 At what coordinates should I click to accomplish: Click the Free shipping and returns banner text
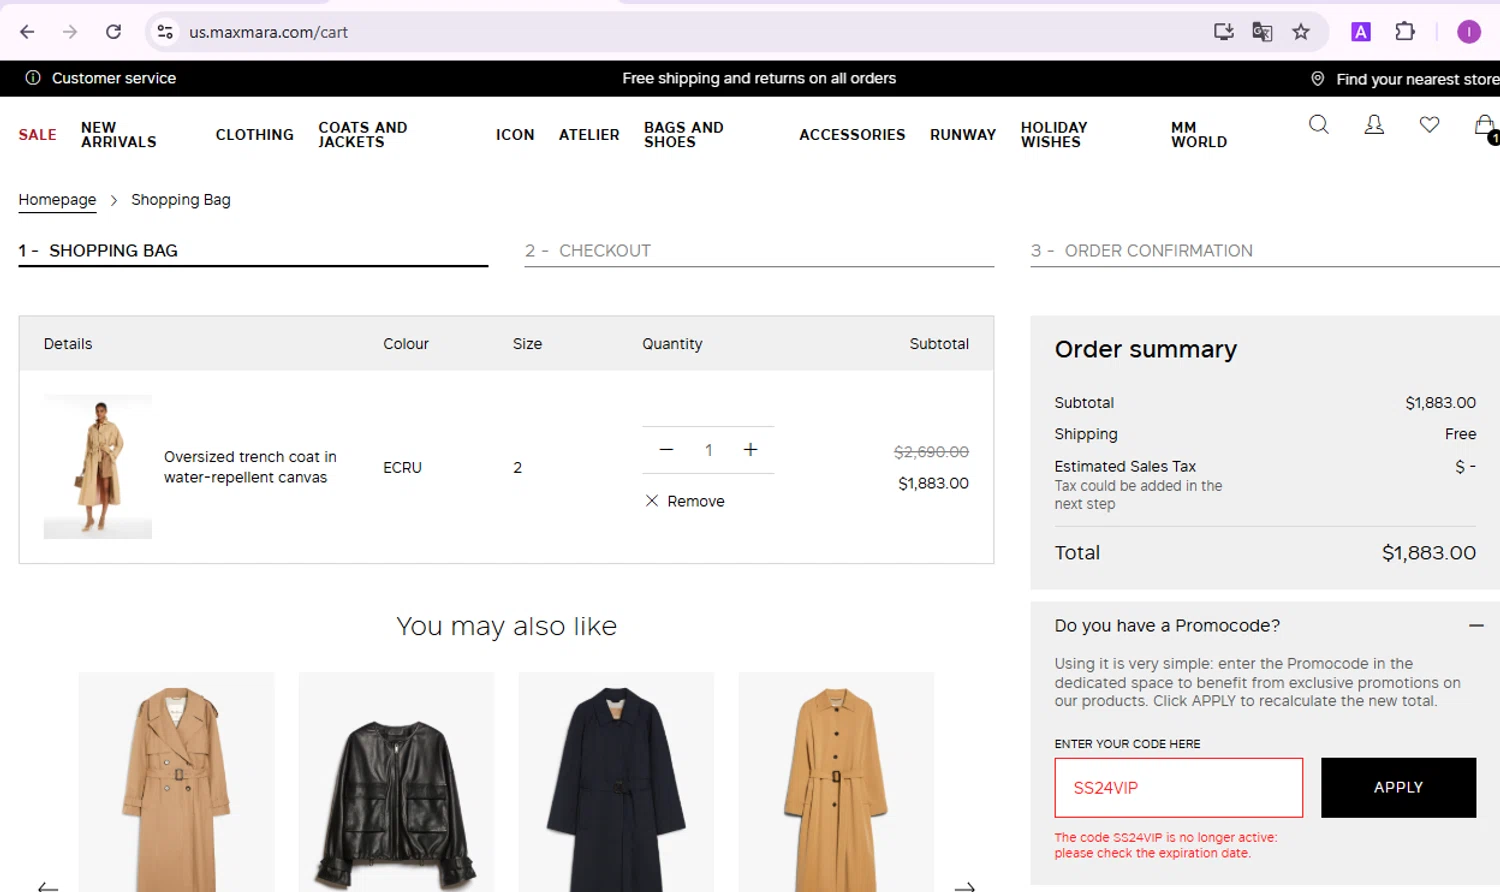pos(759,78)
